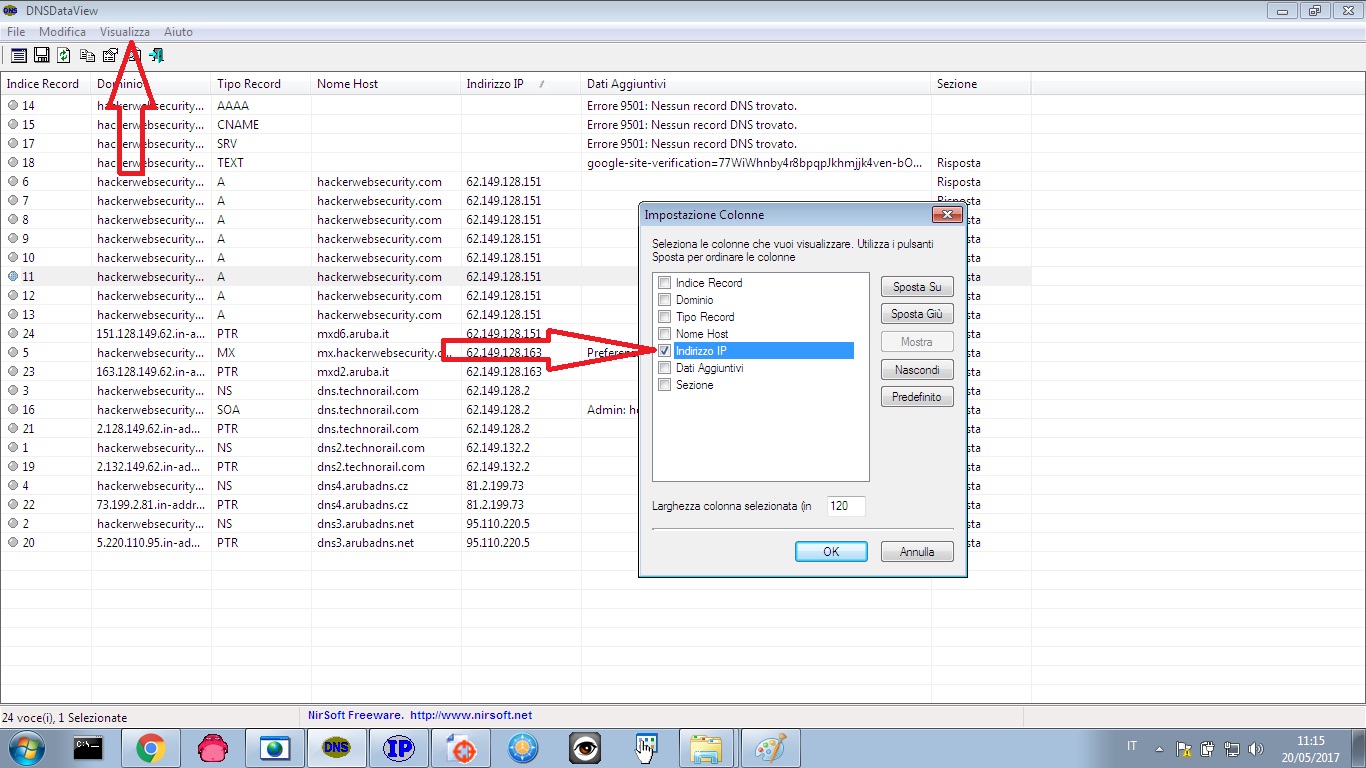
Task: Show hidden tray icons arrow
Action: (x=1159, y=748)
